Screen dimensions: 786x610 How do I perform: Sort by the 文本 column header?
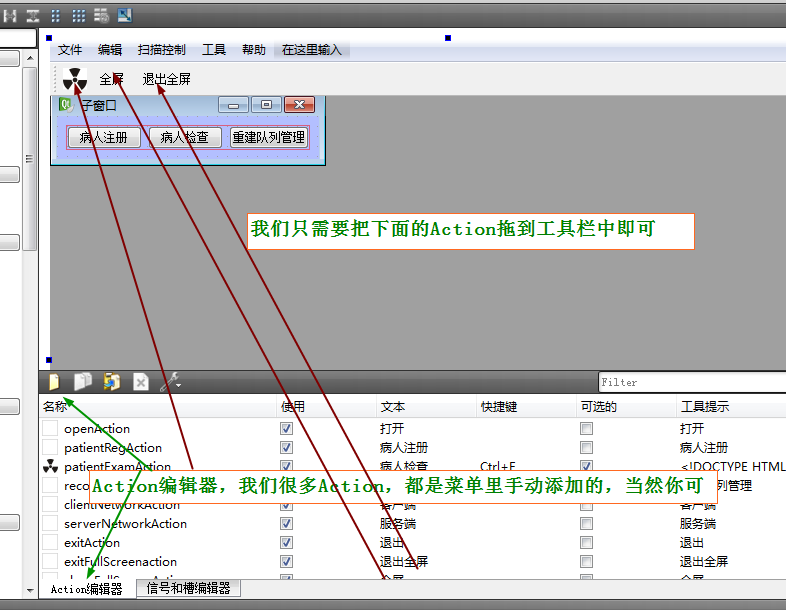[x=426, y=406]
